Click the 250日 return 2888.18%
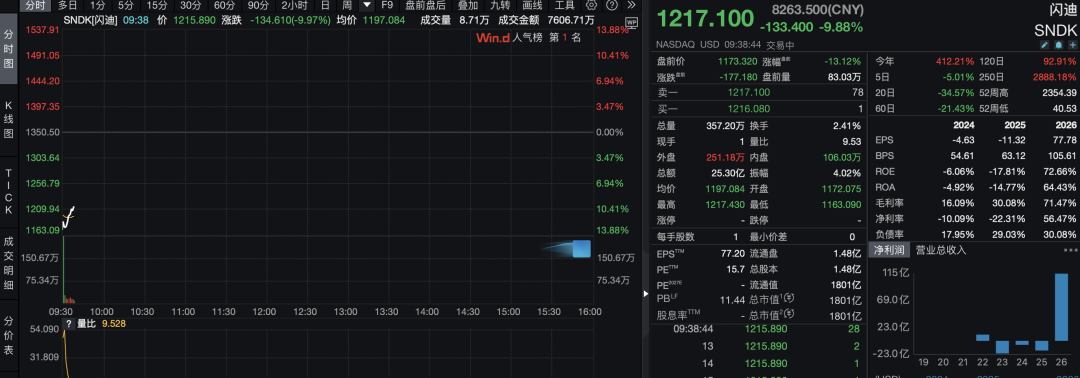 1054,76
